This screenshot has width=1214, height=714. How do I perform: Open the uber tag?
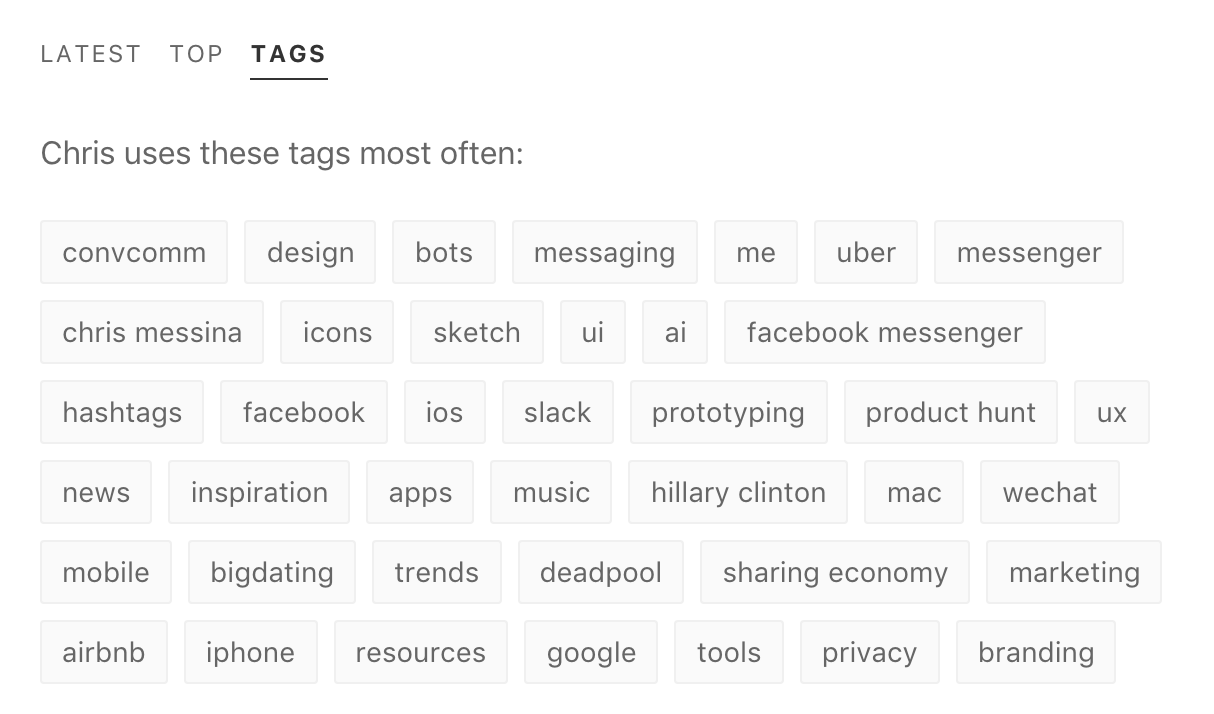[x=866, y=252]
